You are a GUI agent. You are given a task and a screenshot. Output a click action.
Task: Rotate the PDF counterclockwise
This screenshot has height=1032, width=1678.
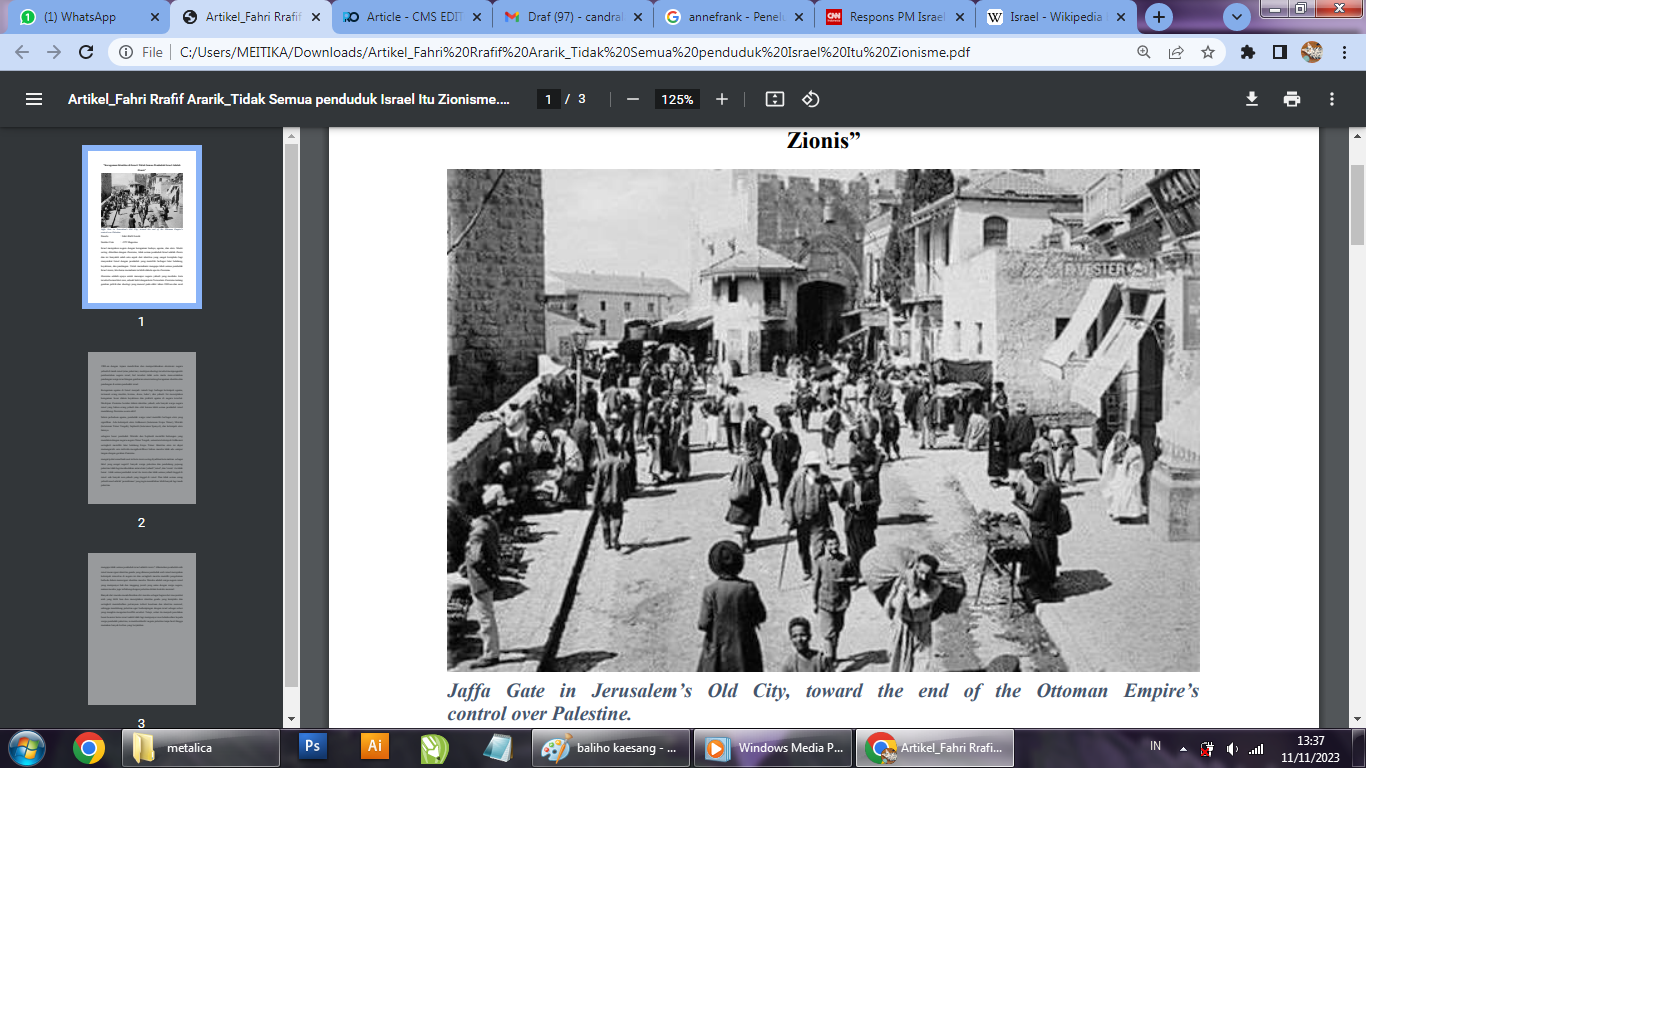tap(811, 99)
